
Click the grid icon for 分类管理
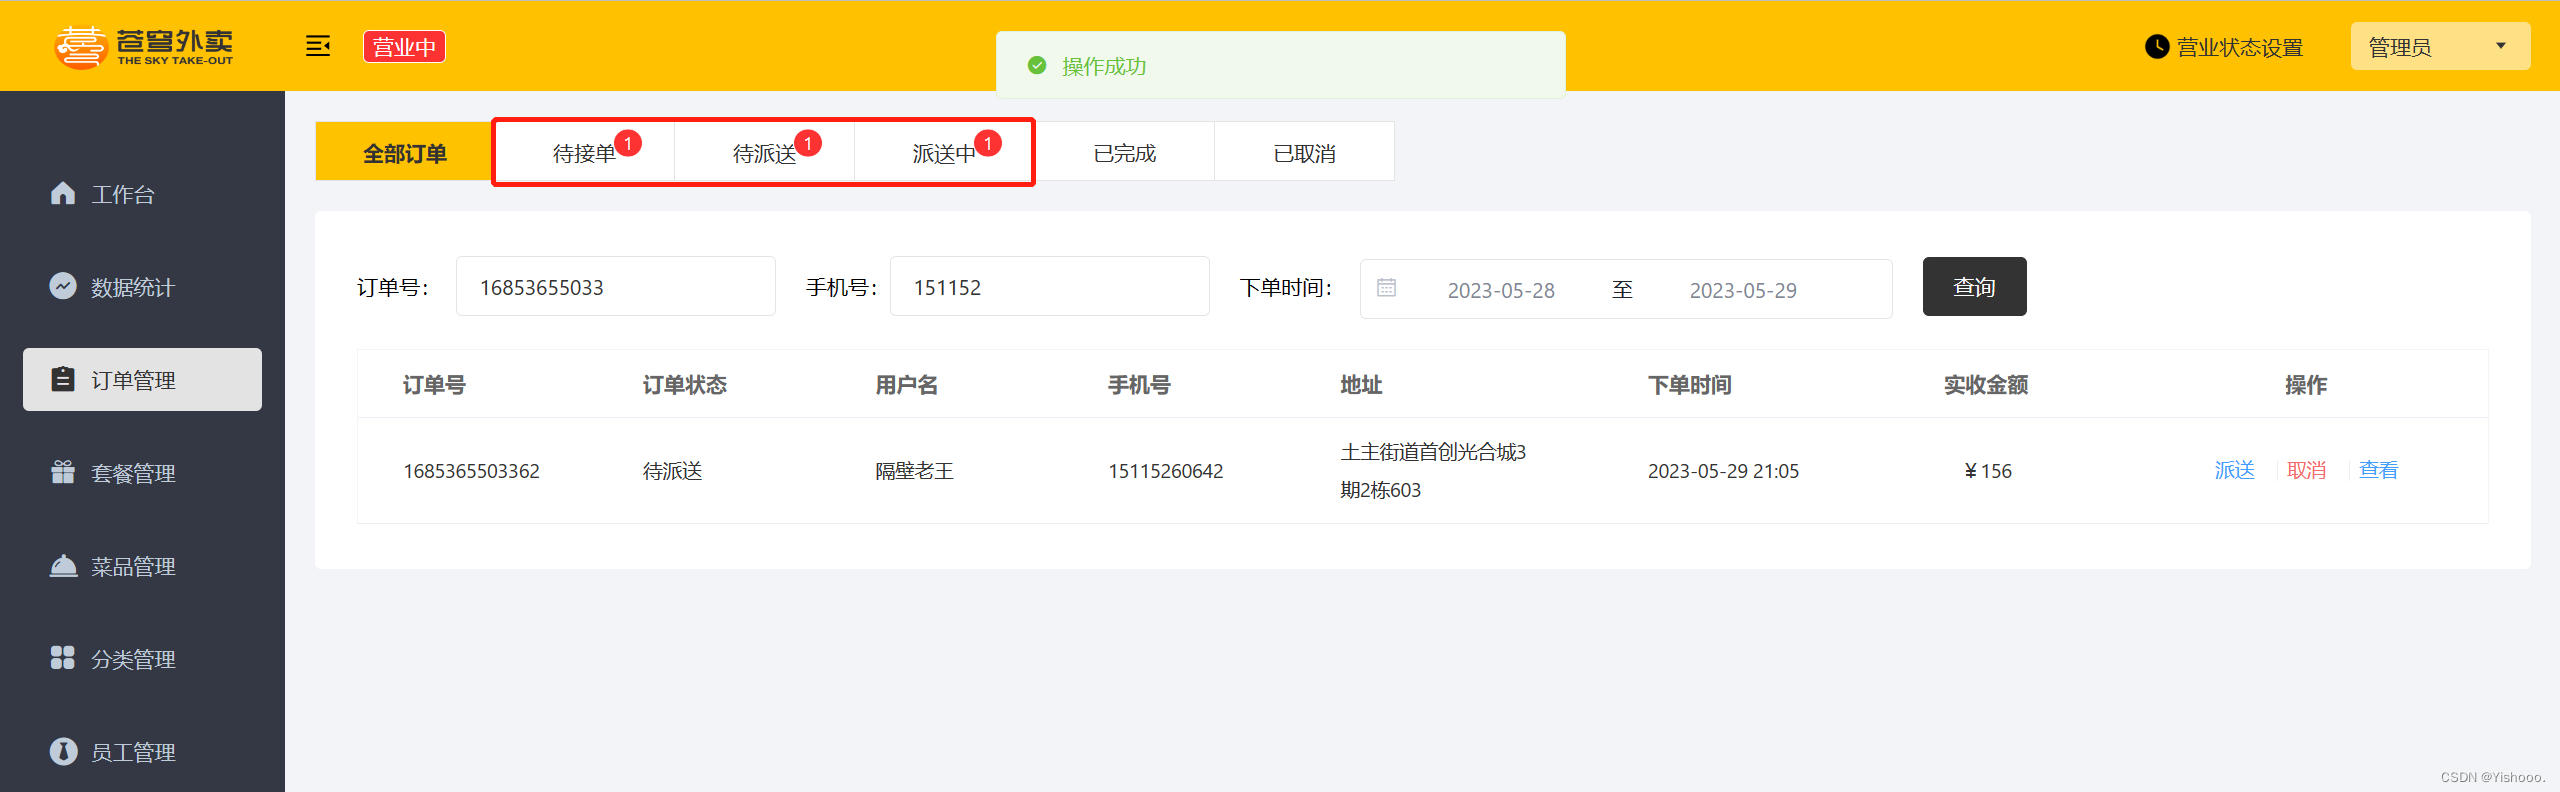[x=63, y=658]
